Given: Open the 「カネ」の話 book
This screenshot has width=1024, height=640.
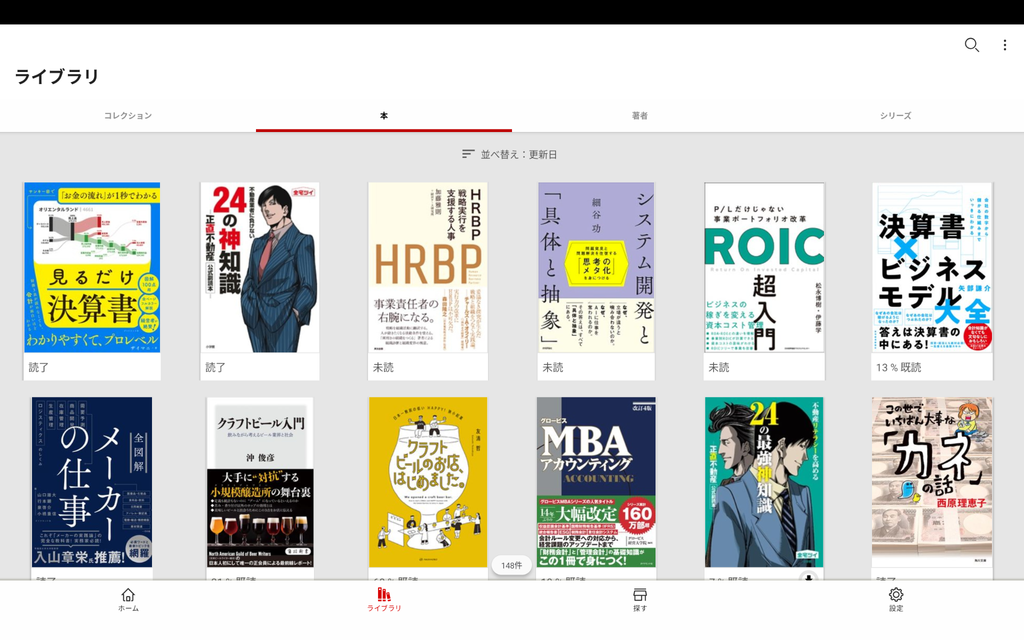Looking at the screenshot, I should pyautogui.click(x=933, y=482).
